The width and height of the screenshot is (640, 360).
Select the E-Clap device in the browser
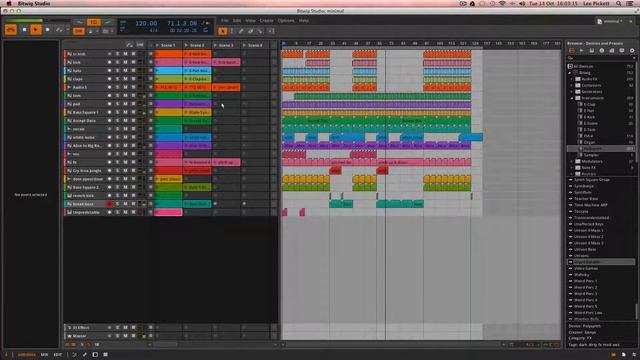pyautogui.click(x=589, y=104)
